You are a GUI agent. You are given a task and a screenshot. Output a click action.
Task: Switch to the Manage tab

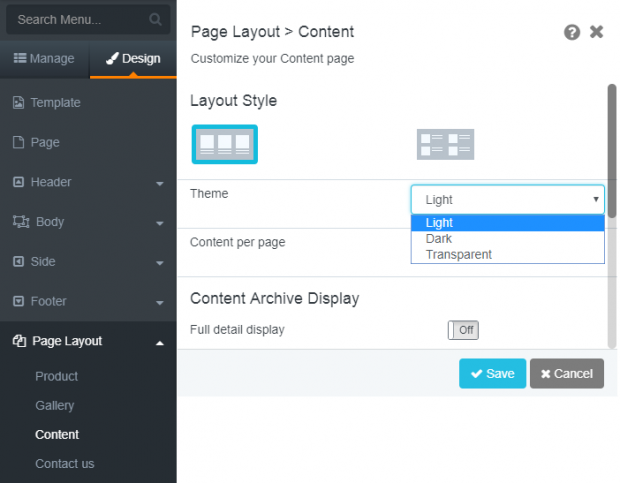pyautogui.click(x=44, y=58)
